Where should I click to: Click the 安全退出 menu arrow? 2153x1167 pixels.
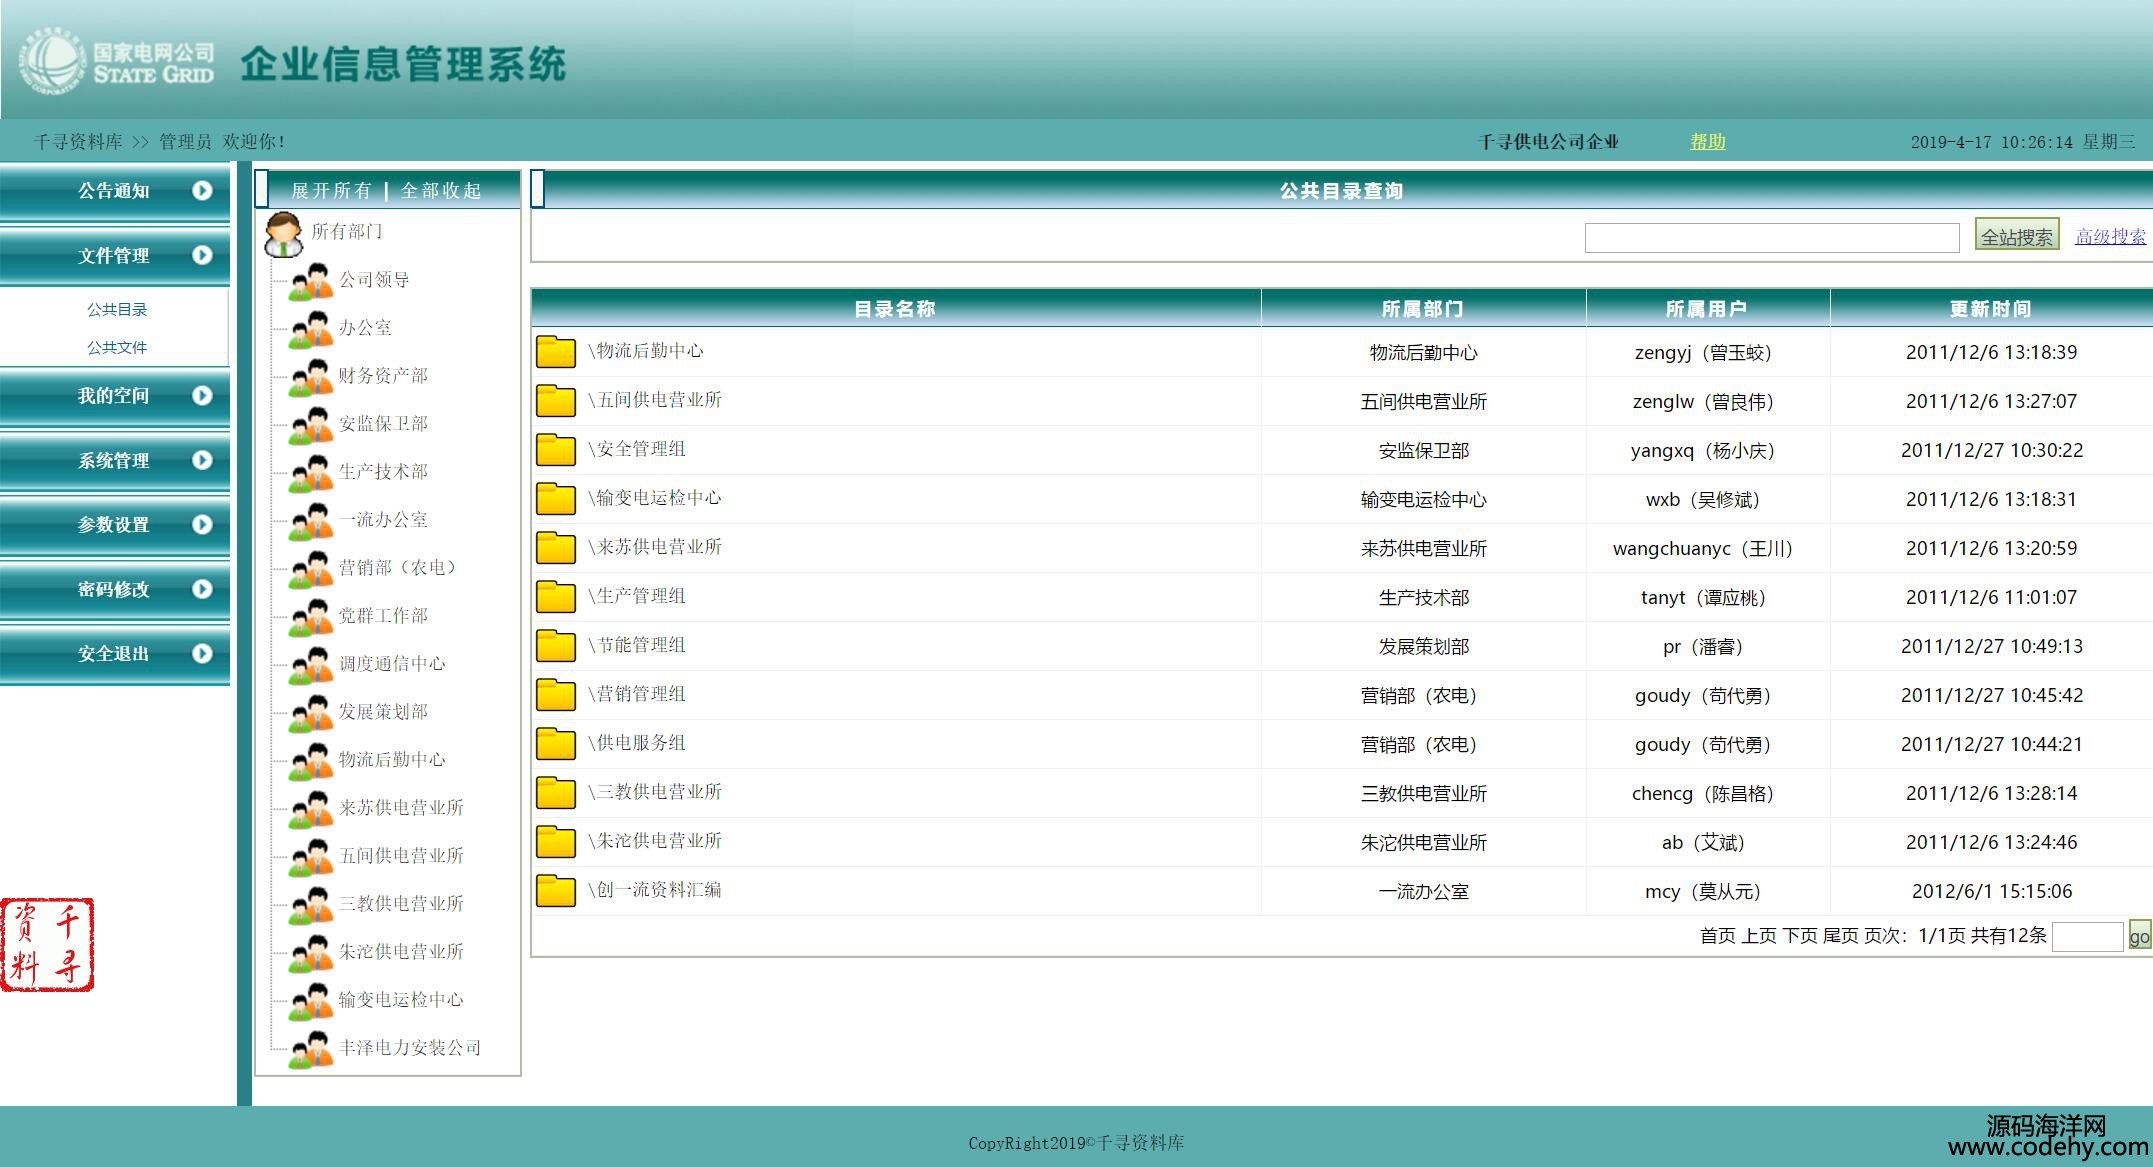202,653
